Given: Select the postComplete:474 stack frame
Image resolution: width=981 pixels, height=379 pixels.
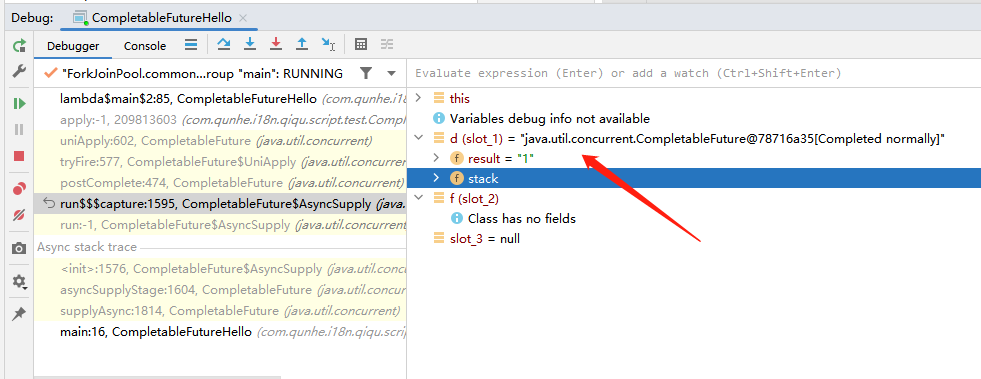Looking at the screenshot, I should (220, 183).
